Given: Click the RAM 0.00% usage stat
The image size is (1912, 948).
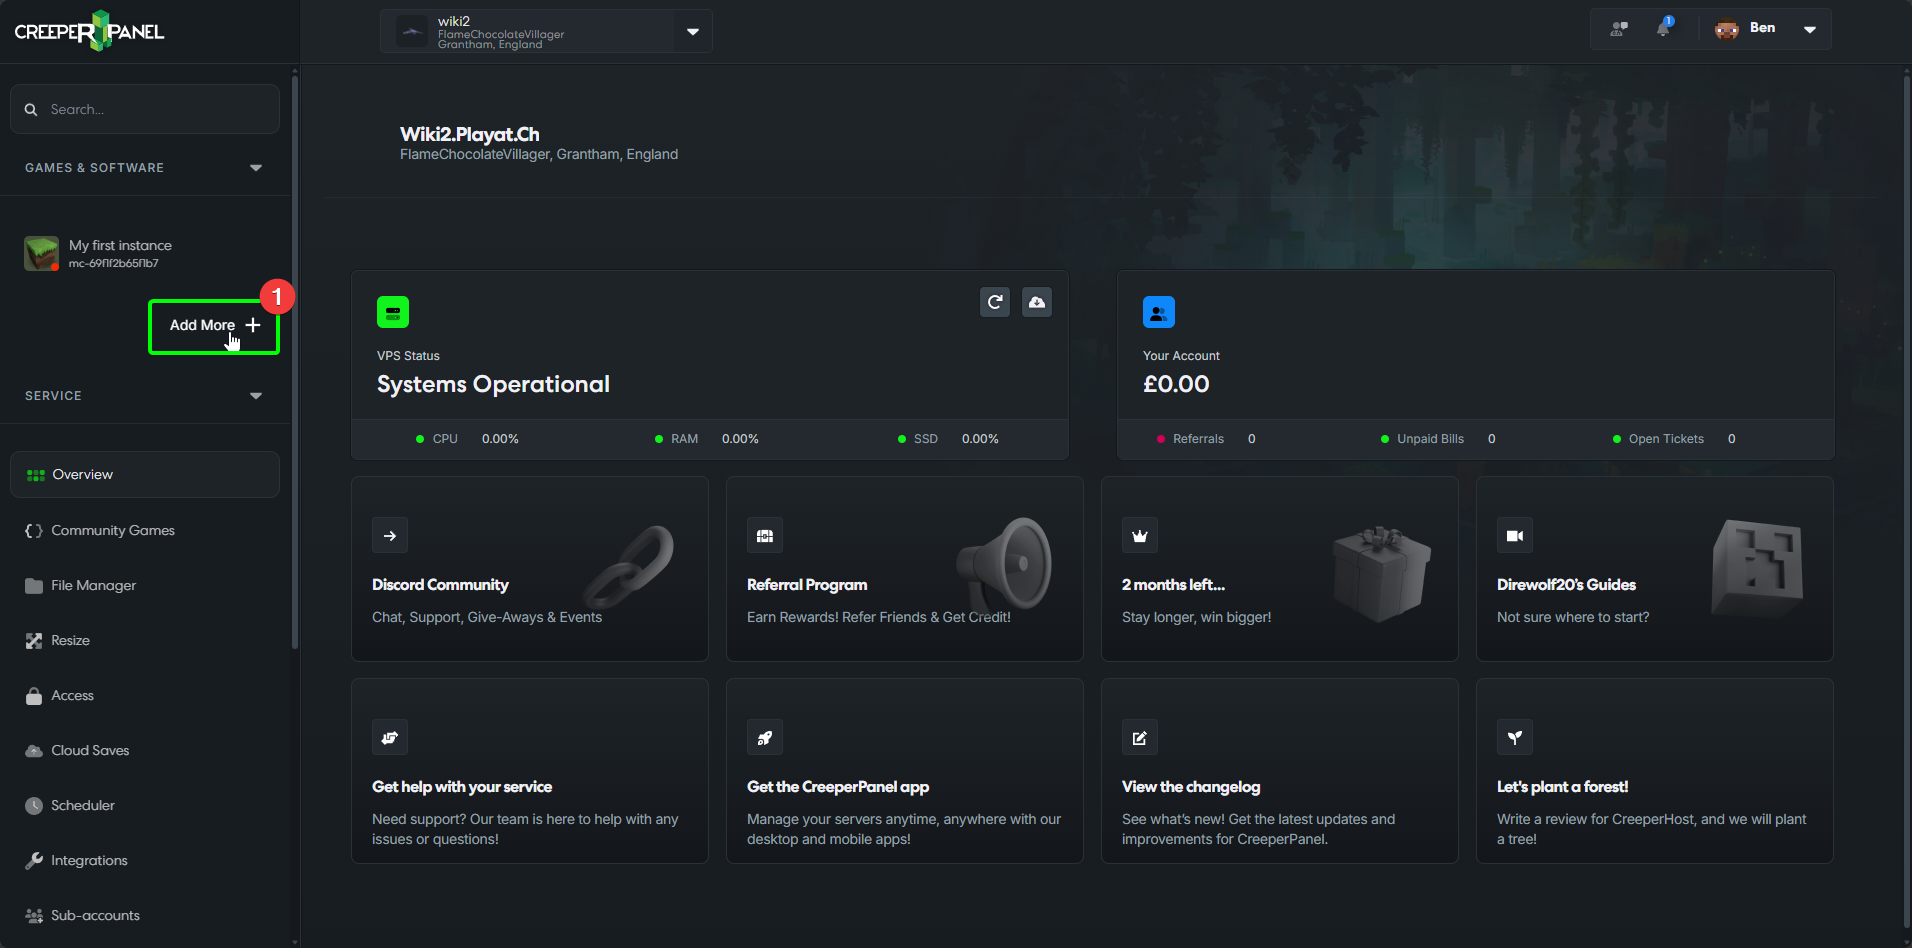Looking at the screenshot, I should pos(707,439).
